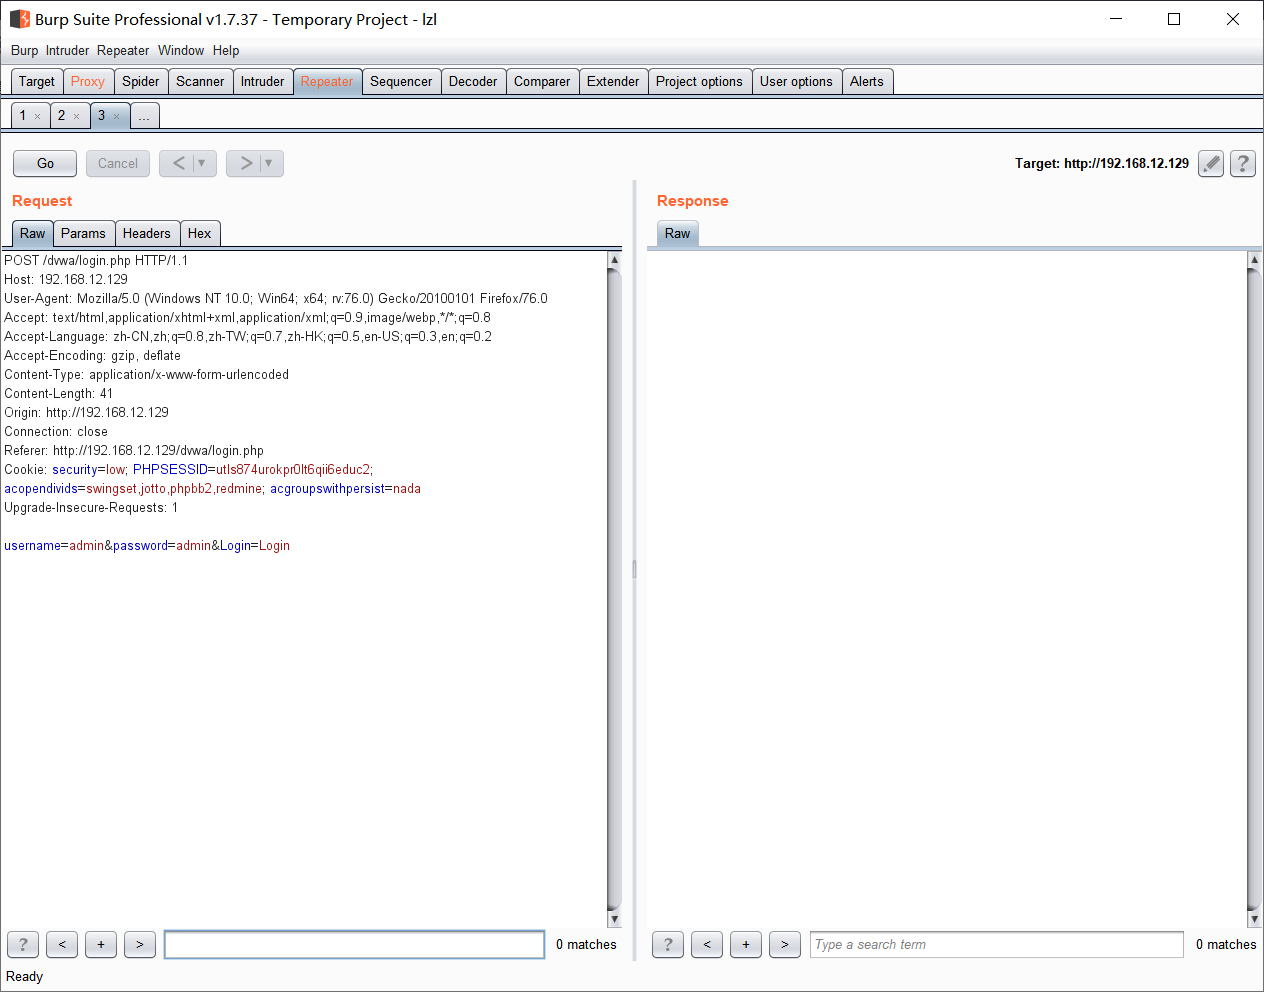Screen dimensions: 1264x992
Task: Focus the response search term field
Action: click(x=997, y=944)
